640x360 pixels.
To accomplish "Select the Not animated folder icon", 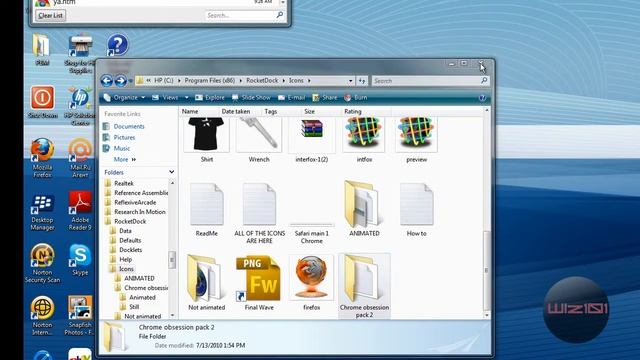I will click(207, 282).
